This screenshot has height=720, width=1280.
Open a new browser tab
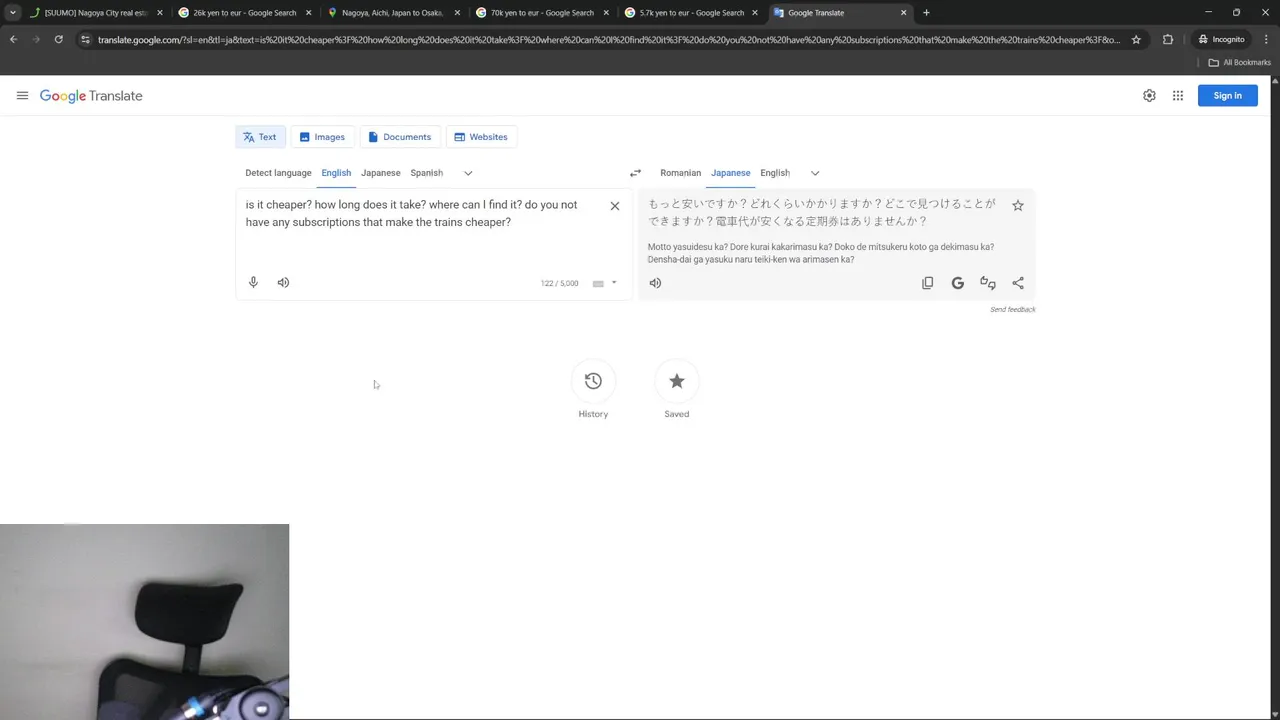coord(926,13)
